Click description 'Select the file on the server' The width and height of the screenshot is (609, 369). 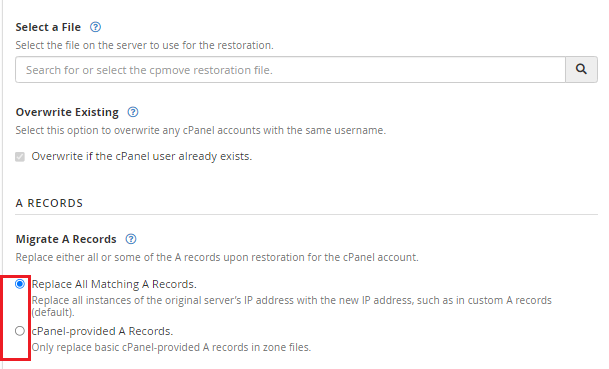point(144,45)
